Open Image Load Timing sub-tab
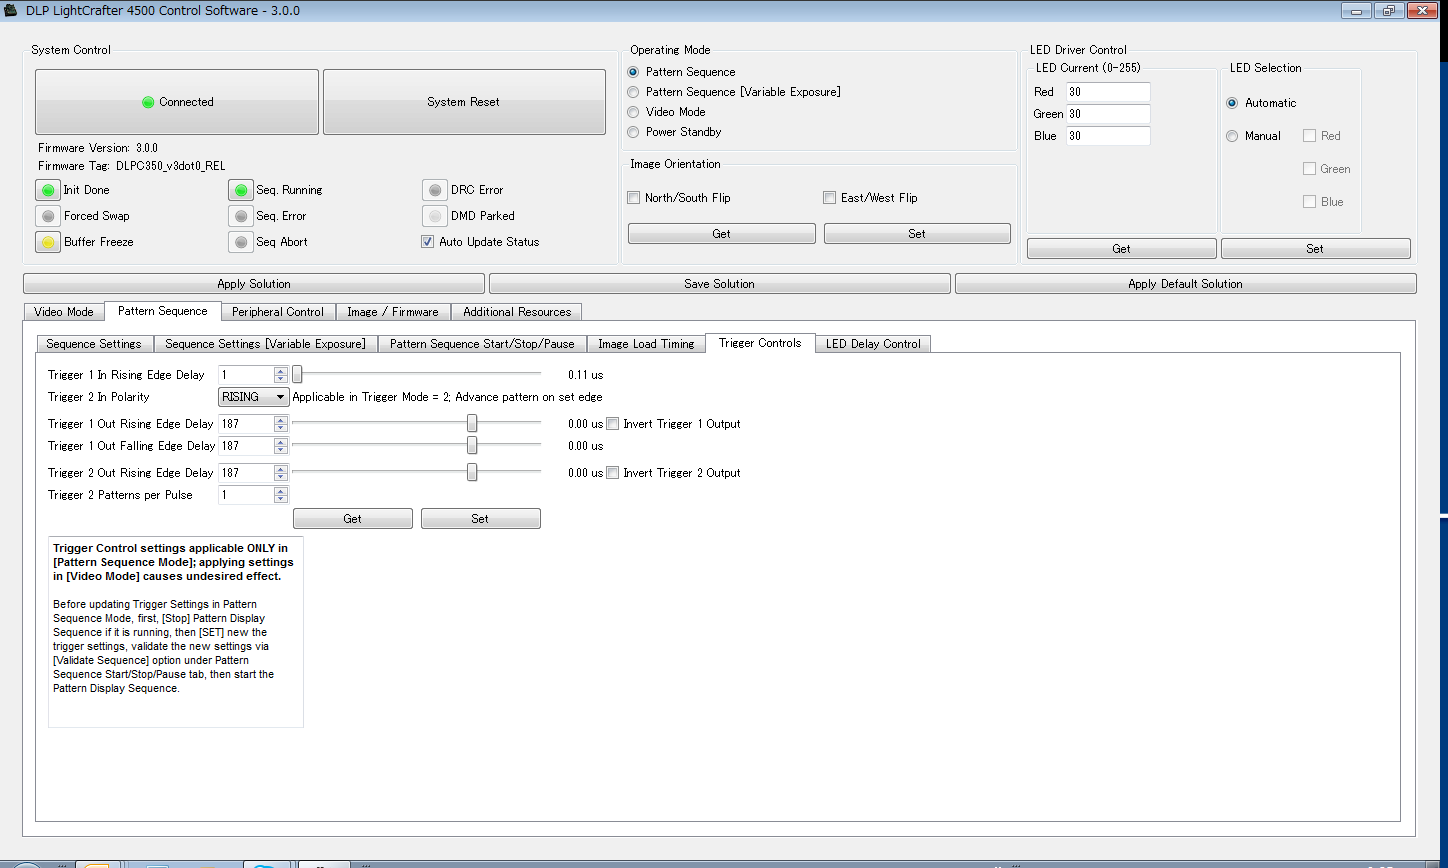This screenshot has height=868, width=1448. pyautogui.click(x=646, y=344)
